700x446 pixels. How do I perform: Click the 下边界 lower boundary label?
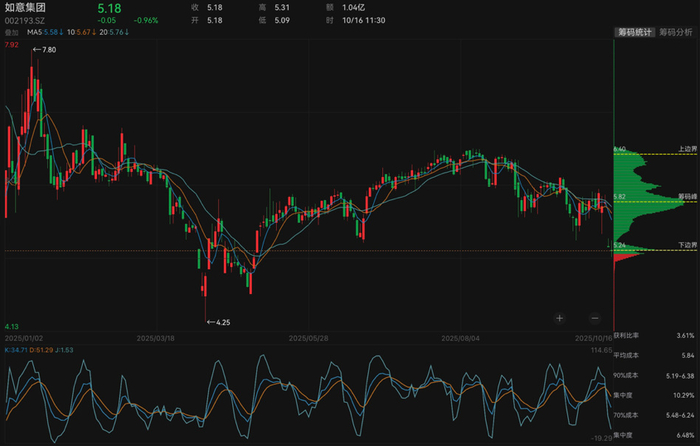(x=686, y=245)
